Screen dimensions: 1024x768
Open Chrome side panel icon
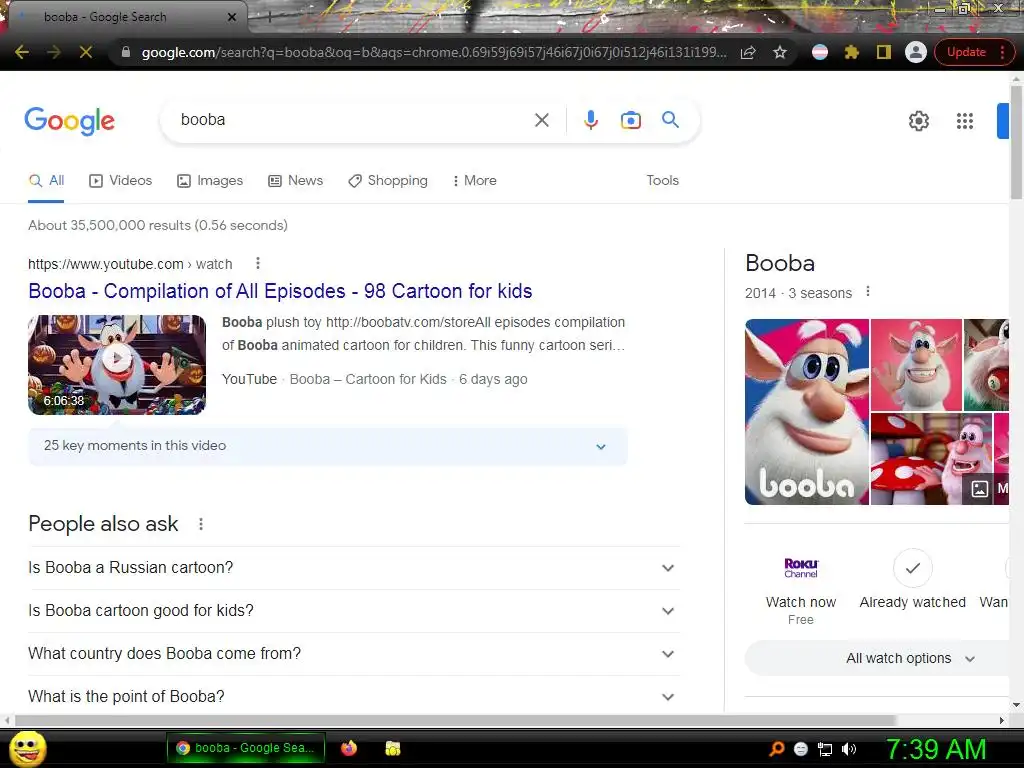(x=884, y=52)
